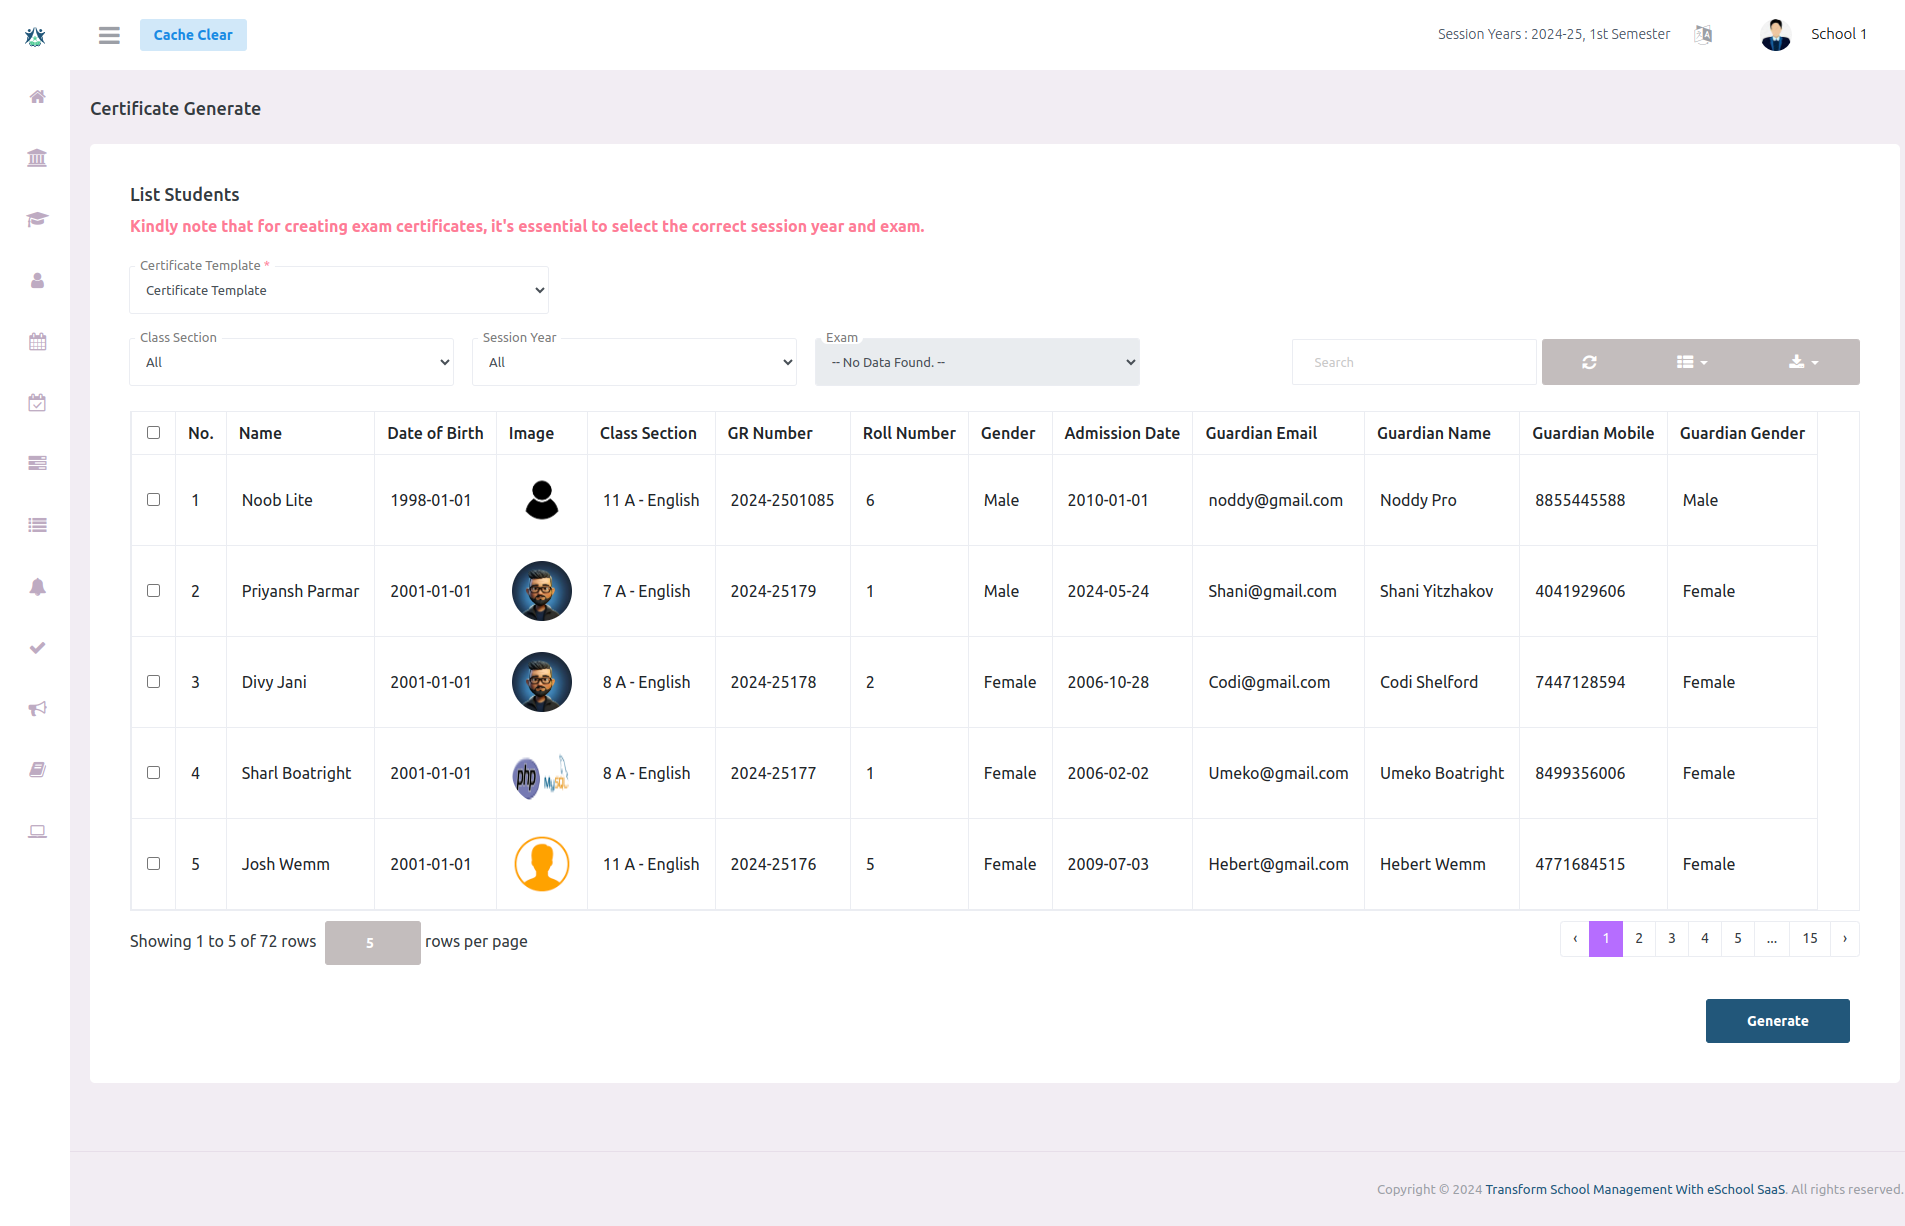Open the columns list icon dropdown
The image size is (1905, 1226).
[x=1691, y=362]
